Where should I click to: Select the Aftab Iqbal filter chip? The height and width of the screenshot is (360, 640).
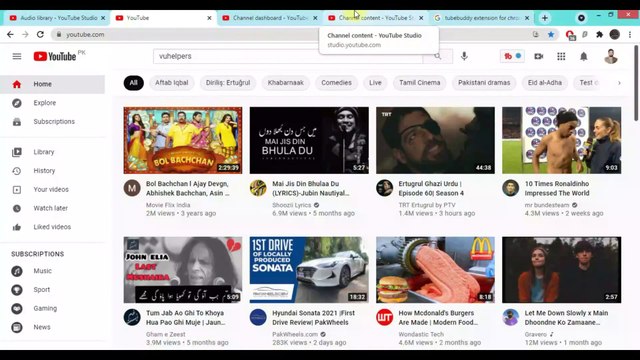pyautogui.click(x=171, y=83)
